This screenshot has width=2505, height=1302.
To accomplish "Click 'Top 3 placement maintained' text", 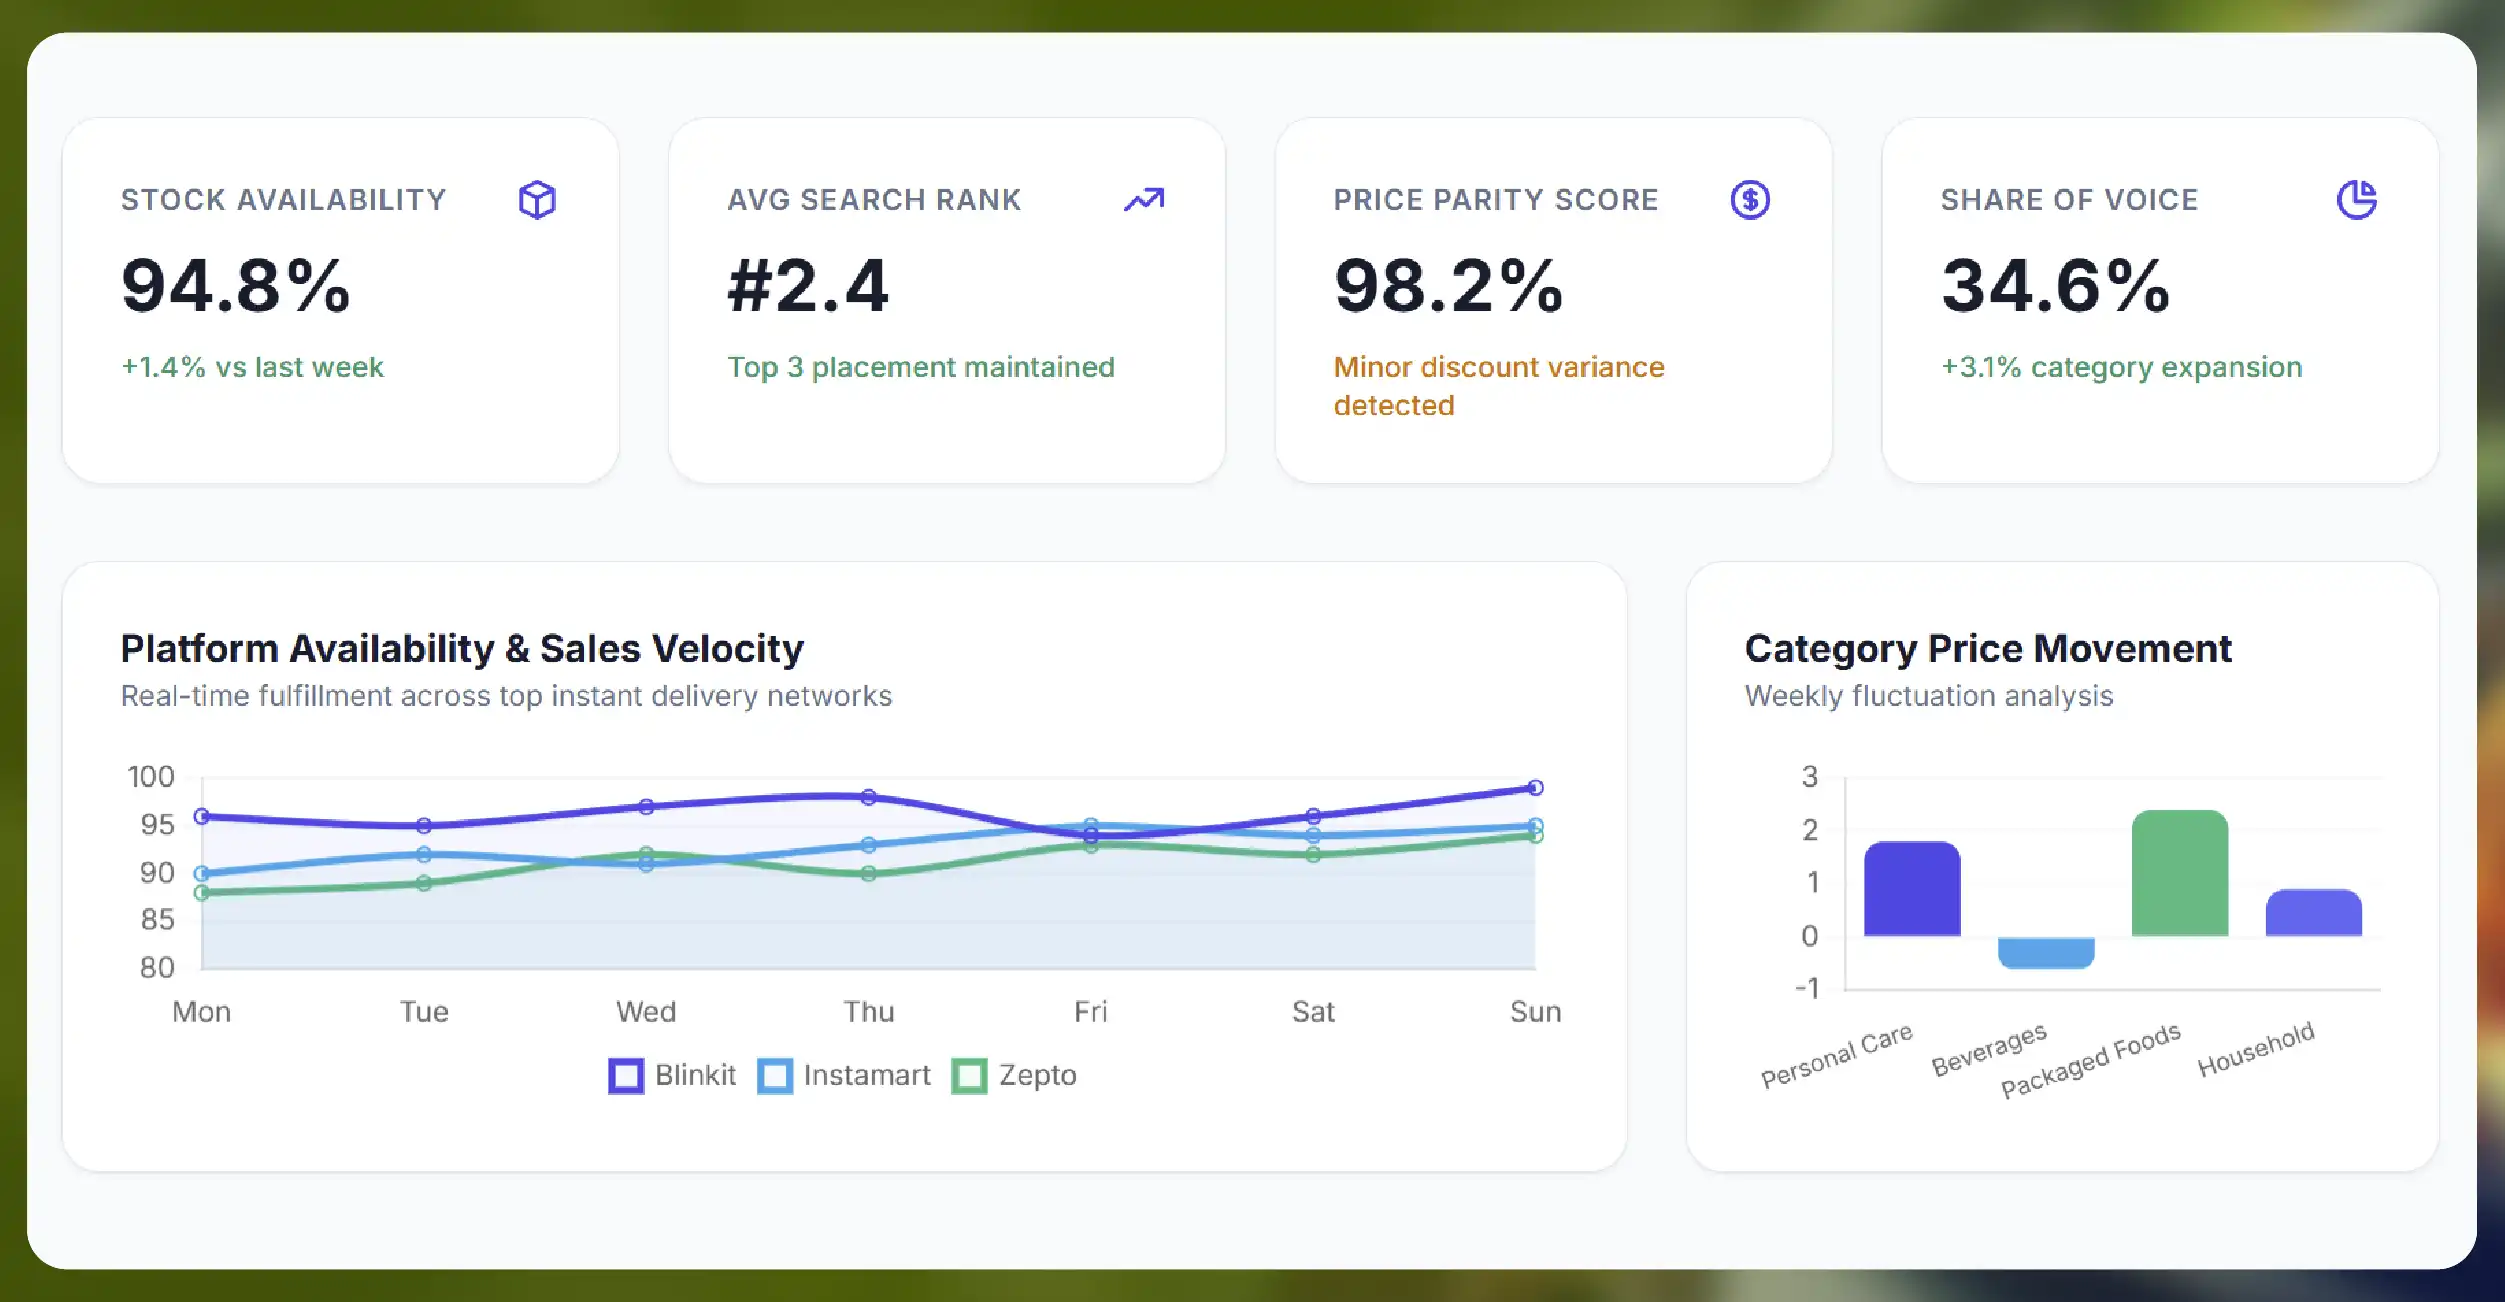I will point(921,368).
